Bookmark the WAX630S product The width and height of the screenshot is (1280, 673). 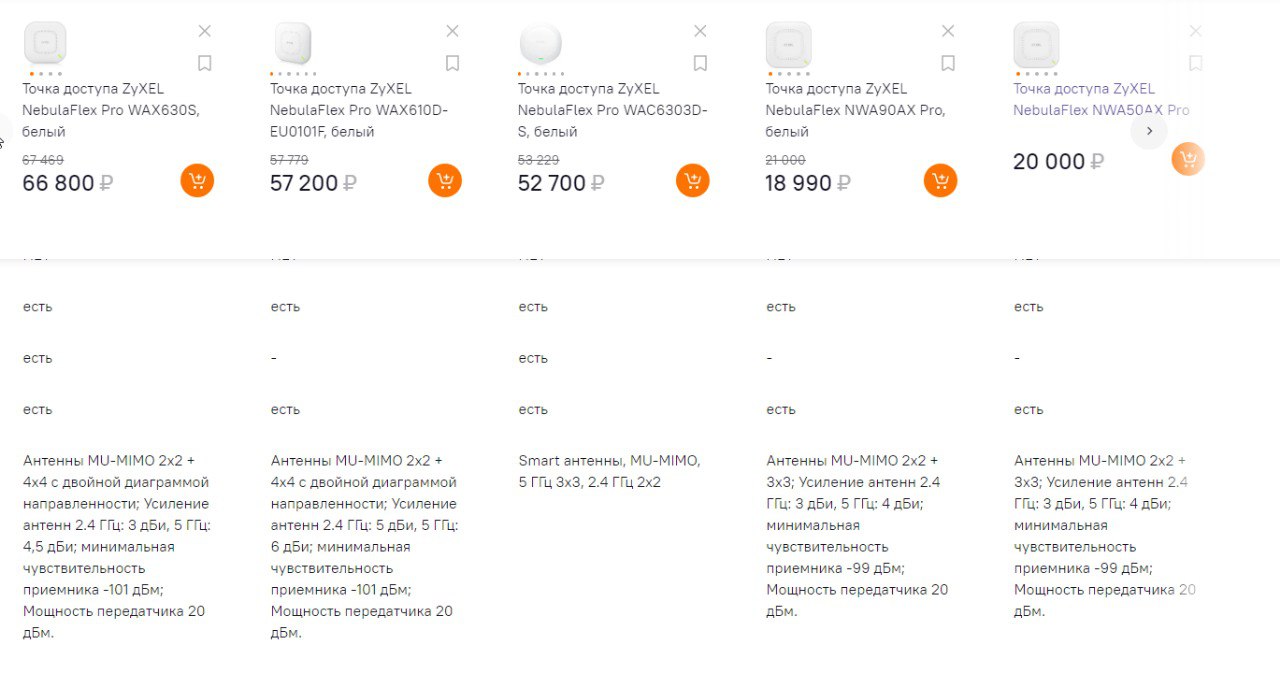tap(205, 64)
